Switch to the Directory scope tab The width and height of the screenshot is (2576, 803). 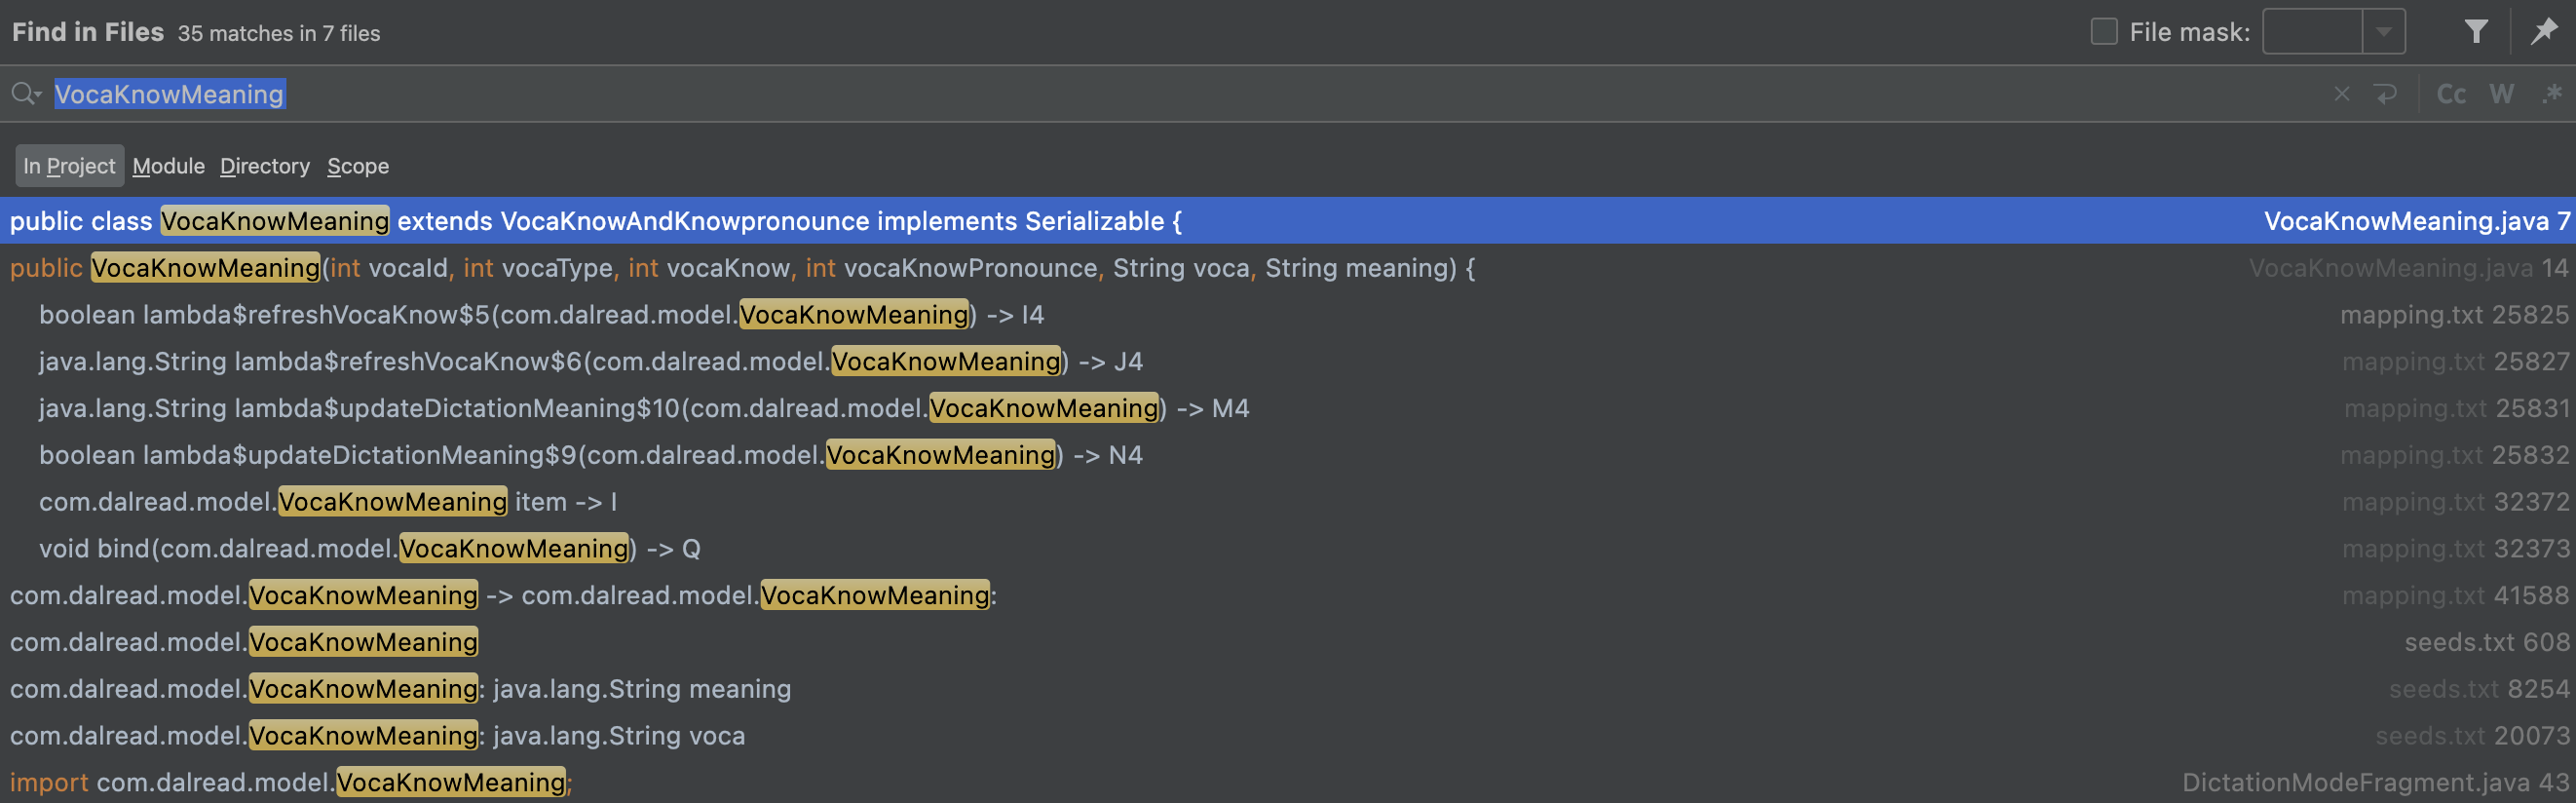[x=265, y=166]
